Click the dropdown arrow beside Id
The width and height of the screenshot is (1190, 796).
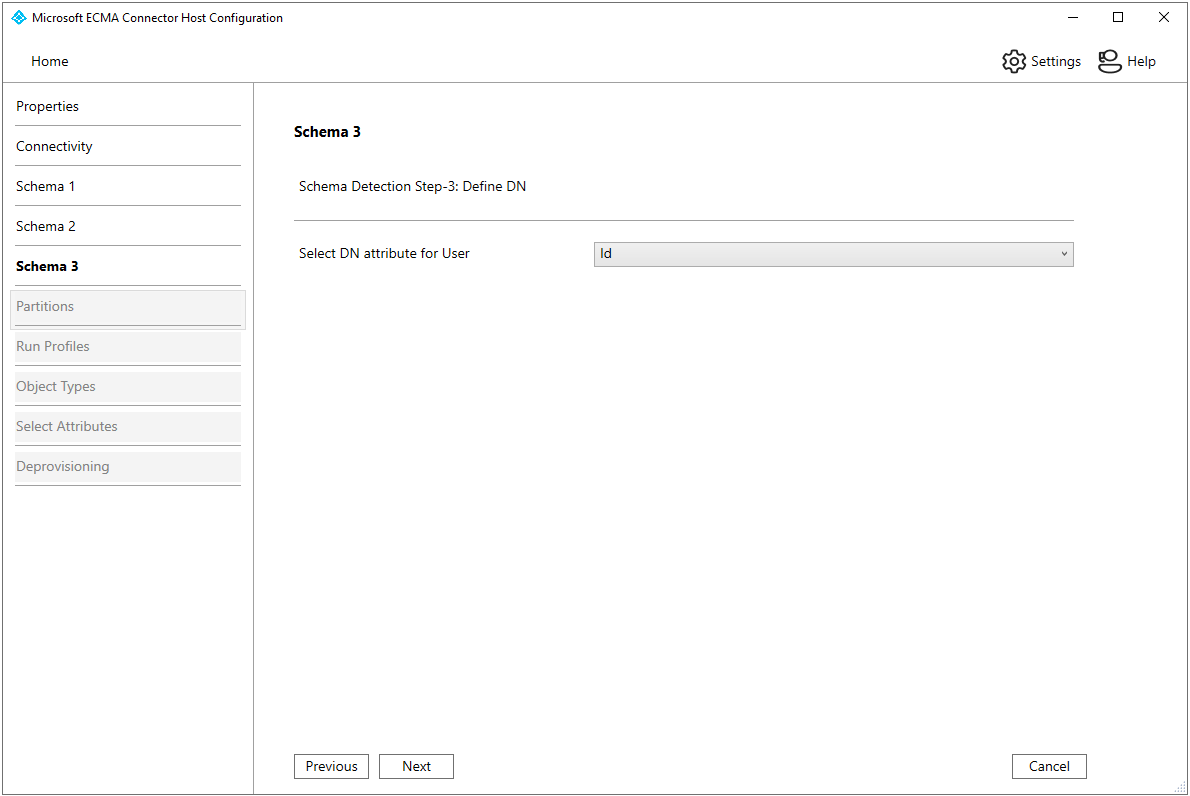1063,254
